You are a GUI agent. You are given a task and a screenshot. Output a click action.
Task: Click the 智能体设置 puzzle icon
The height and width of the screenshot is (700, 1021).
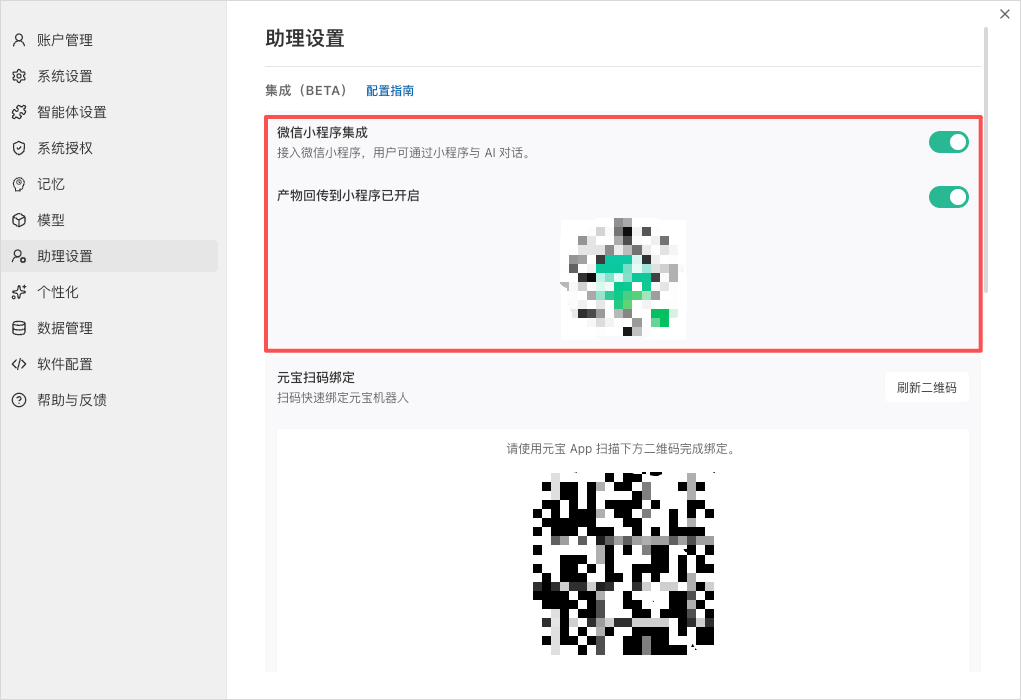click(19, 112)
